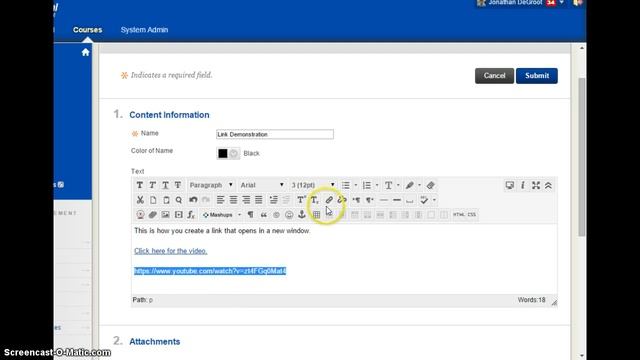Click the Cancel button
This screenshot has height=360, width=640.
coord(494,76)
